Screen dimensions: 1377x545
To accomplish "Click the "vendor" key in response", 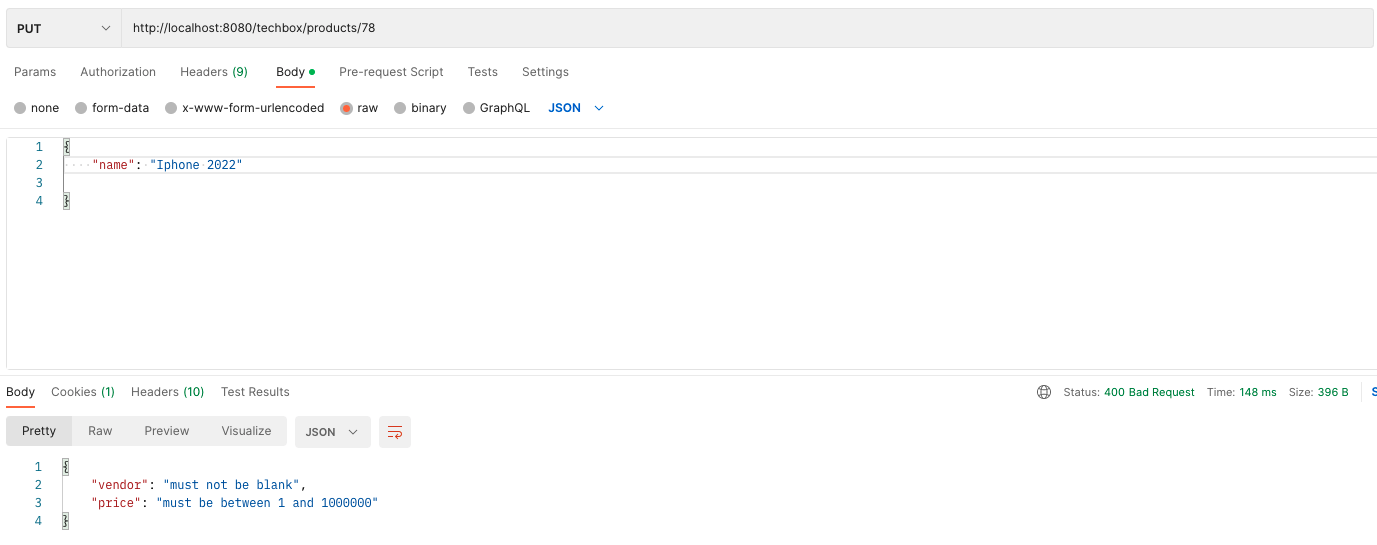I will tap(120, 485).
